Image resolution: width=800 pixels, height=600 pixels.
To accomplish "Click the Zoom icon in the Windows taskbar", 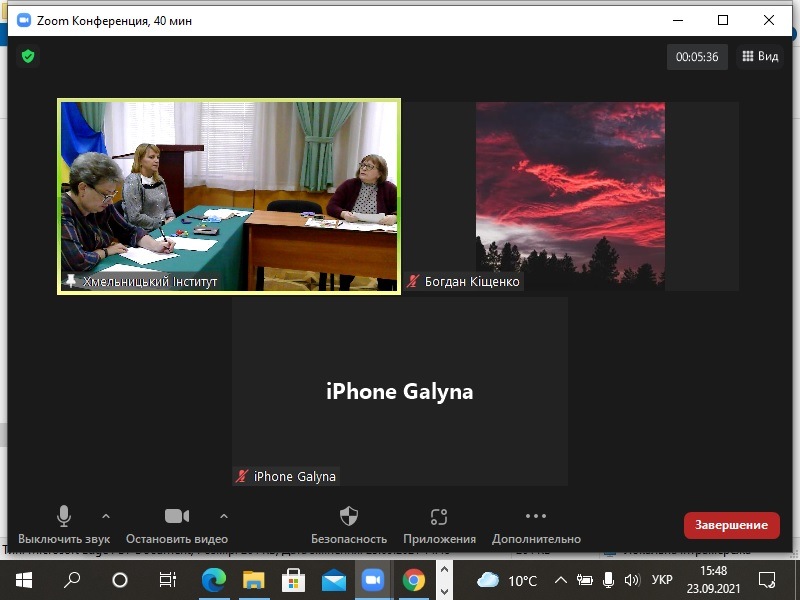I will 373,579.
